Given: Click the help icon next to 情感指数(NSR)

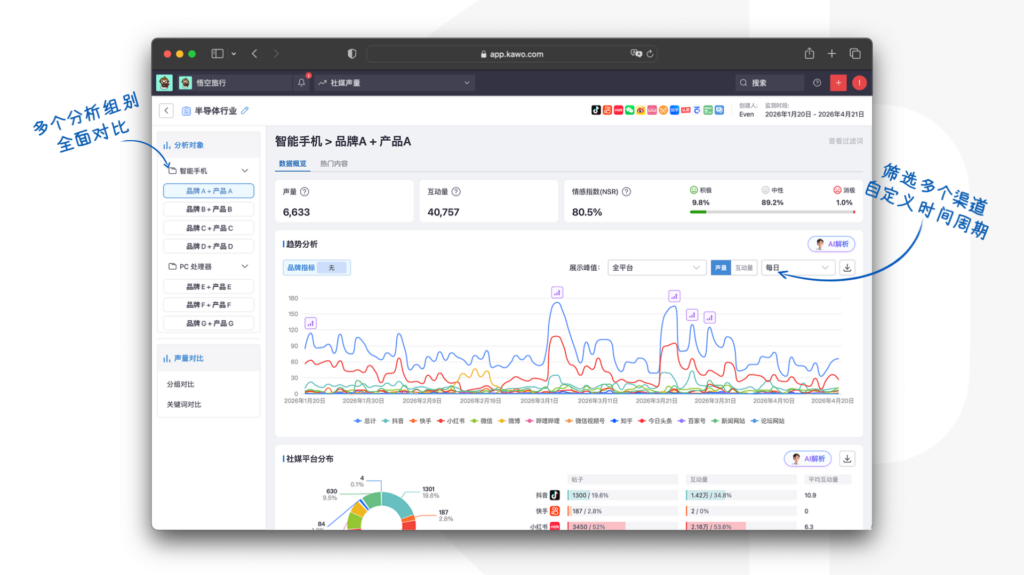Looking at the screenshot, I should tap(626, 191).
